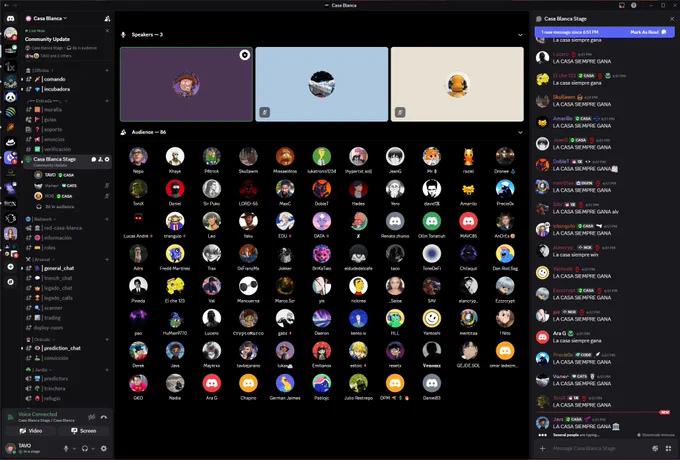
Task: Click invite icon on Casa Blanca Stage channel
Action: click(100, 160)
